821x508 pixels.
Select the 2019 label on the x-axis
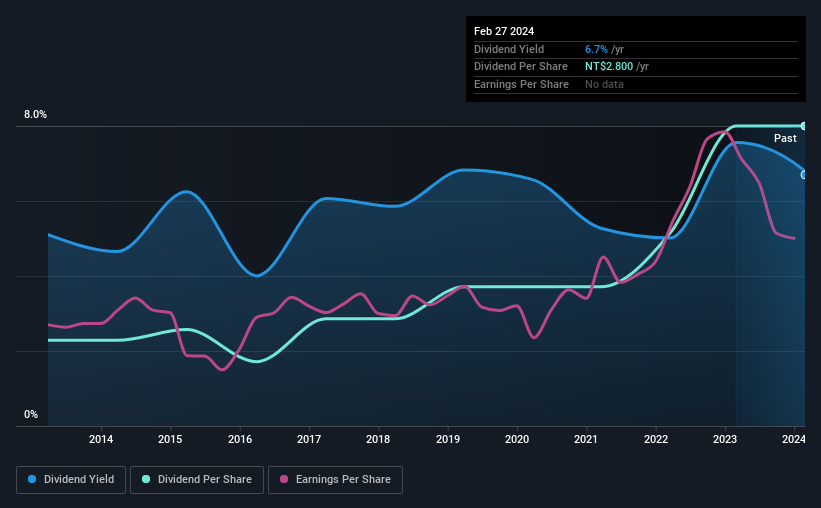coord(448,439)
